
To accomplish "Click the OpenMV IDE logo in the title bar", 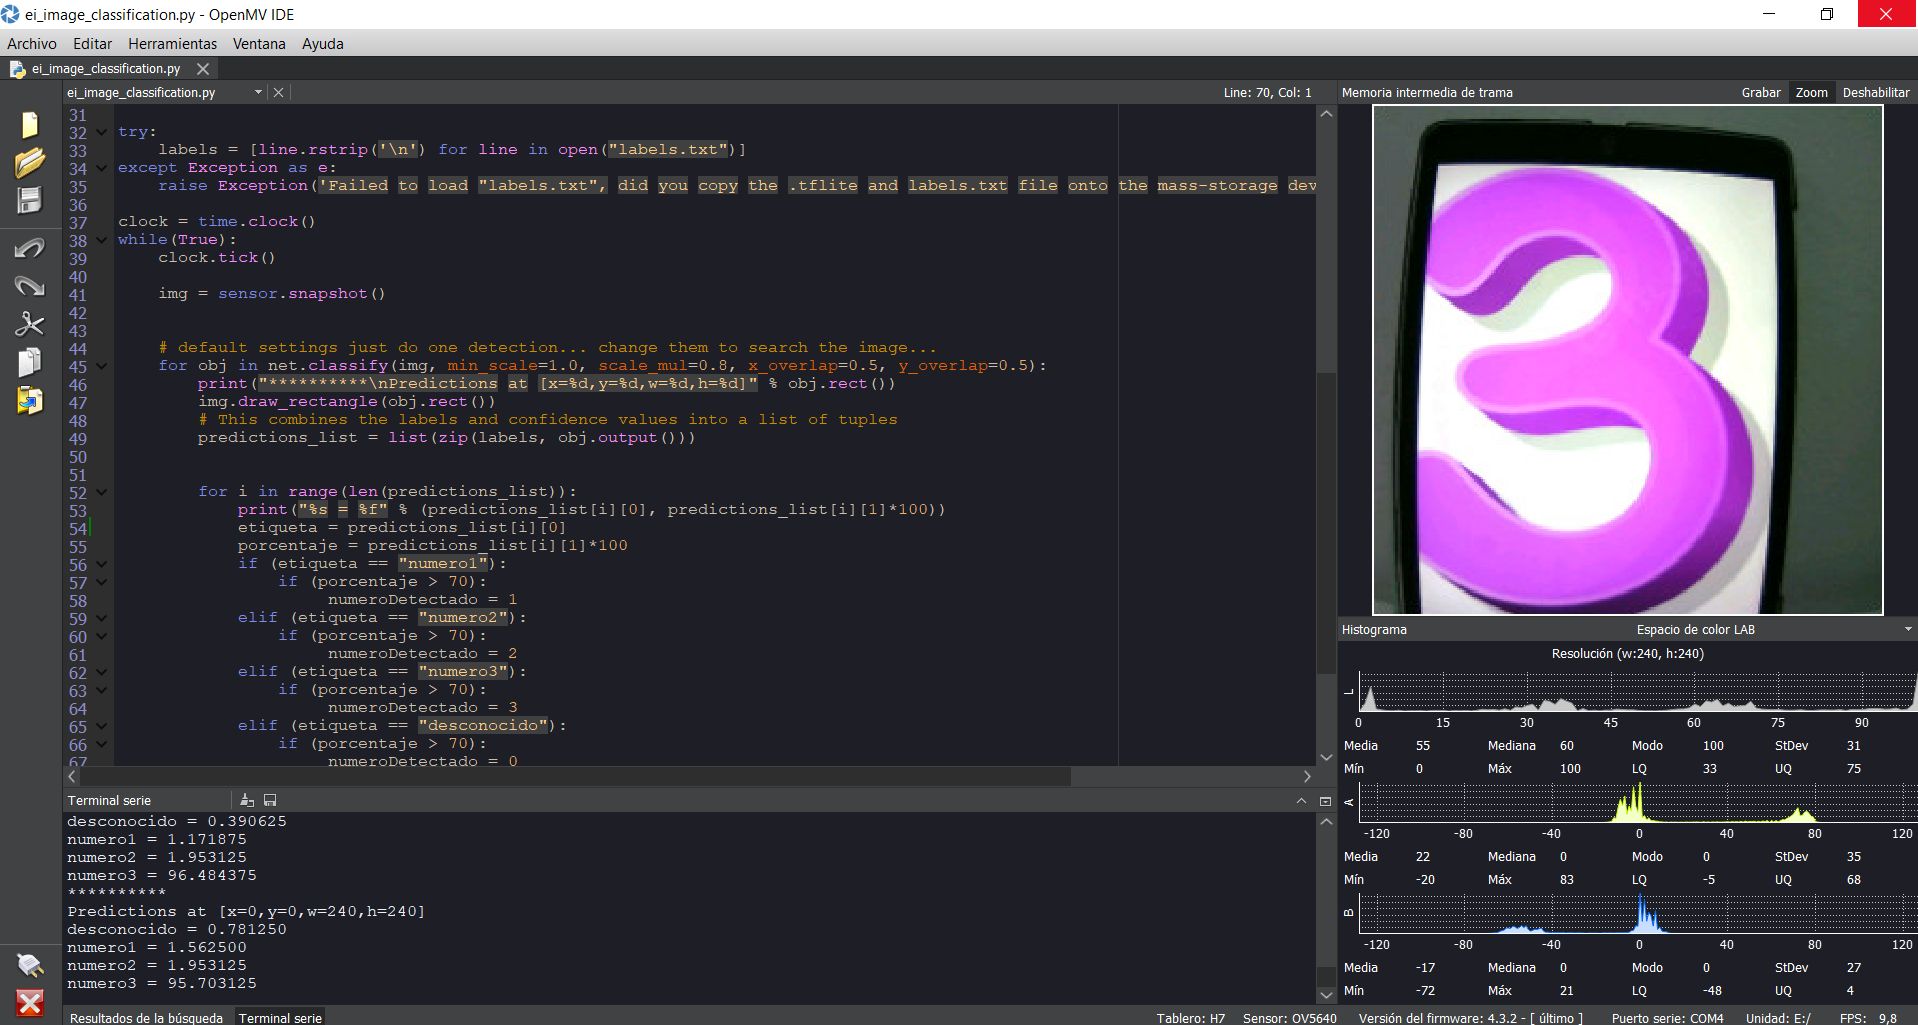I will 10,14.
